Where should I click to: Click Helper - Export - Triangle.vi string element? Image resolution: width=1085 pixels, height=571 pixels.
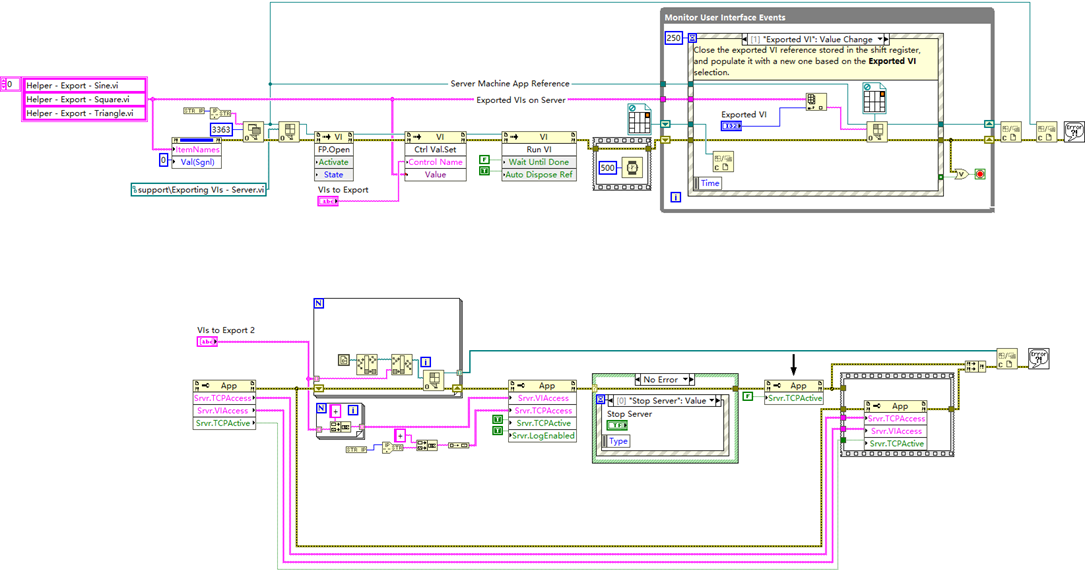[85, 113]
